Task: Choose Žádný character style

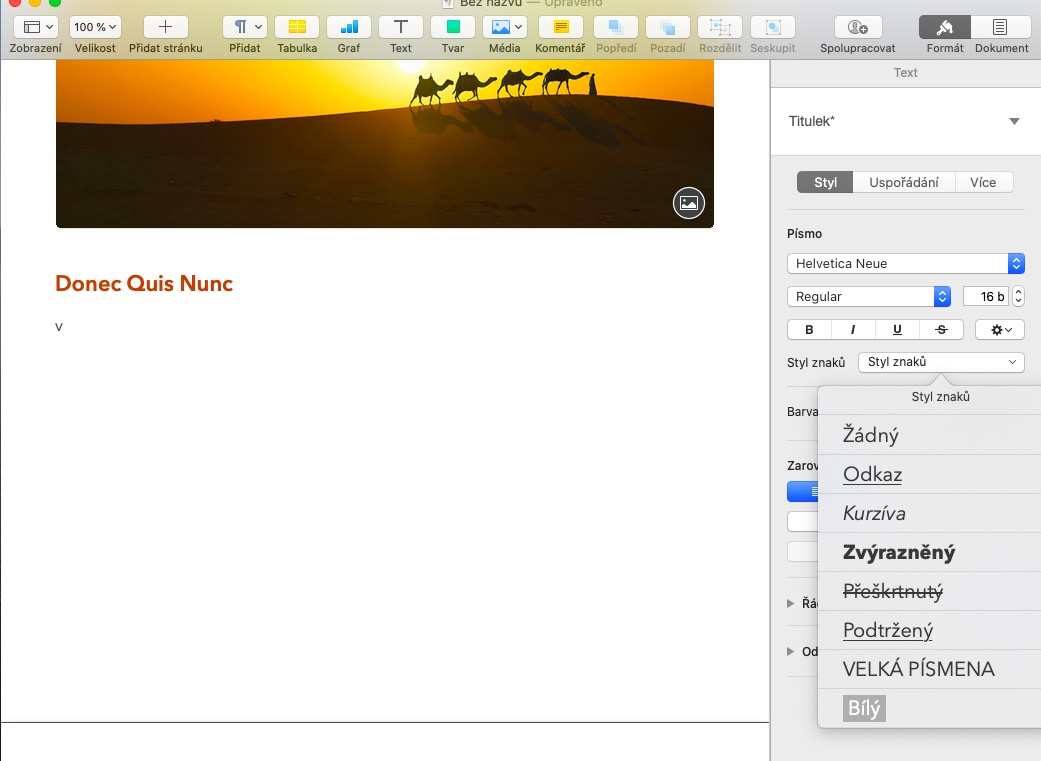Action: (x=929, y=435)
